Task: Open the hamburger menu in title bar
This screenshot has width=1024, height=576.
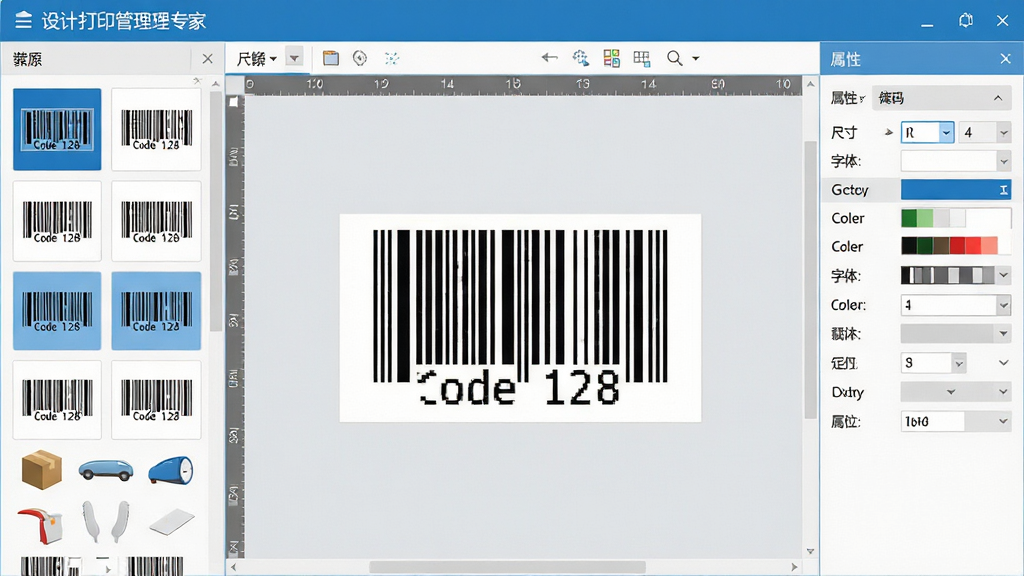Action: pyautogui.click(x=24, y=20)
